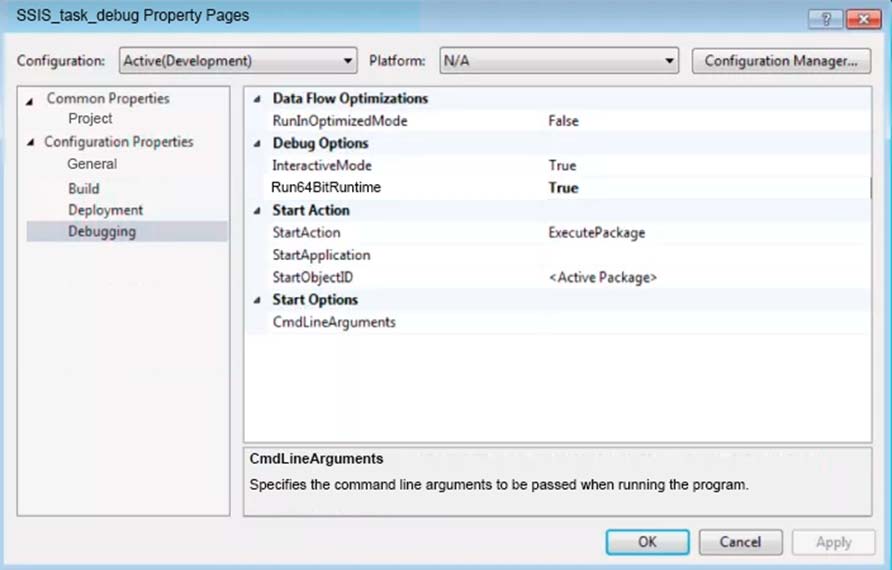This screenshot has height=570, width=892.
Task: Select the RunInOptimizedMode property
Action: pyautogui.click(x=340, y=121)
